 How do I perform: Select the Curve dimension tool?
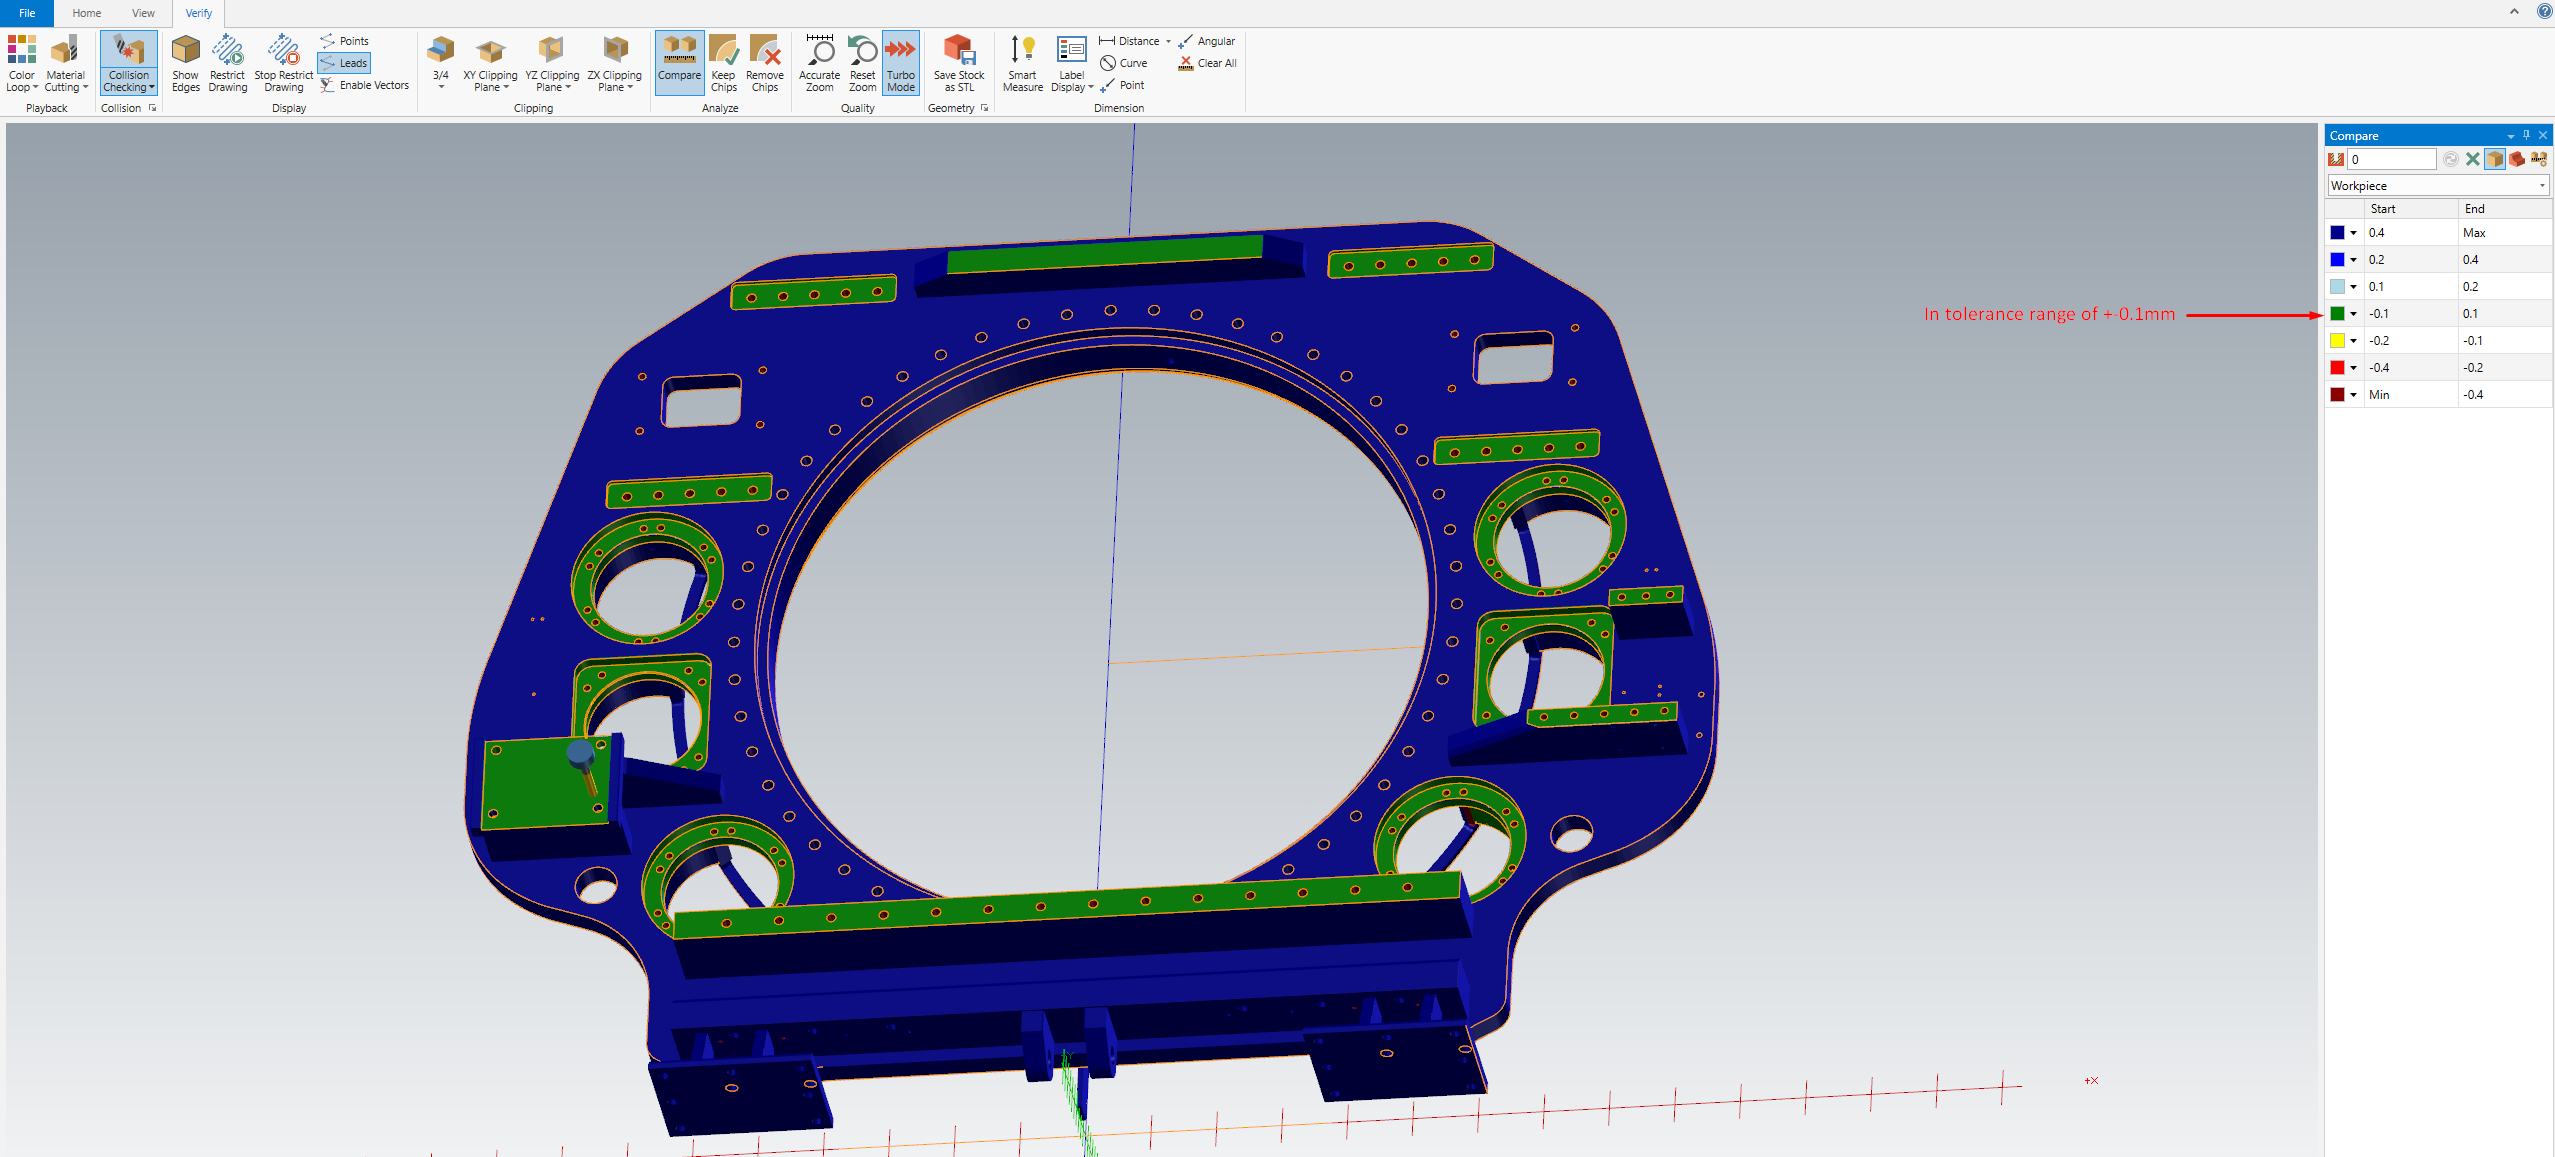(1124, 63)
